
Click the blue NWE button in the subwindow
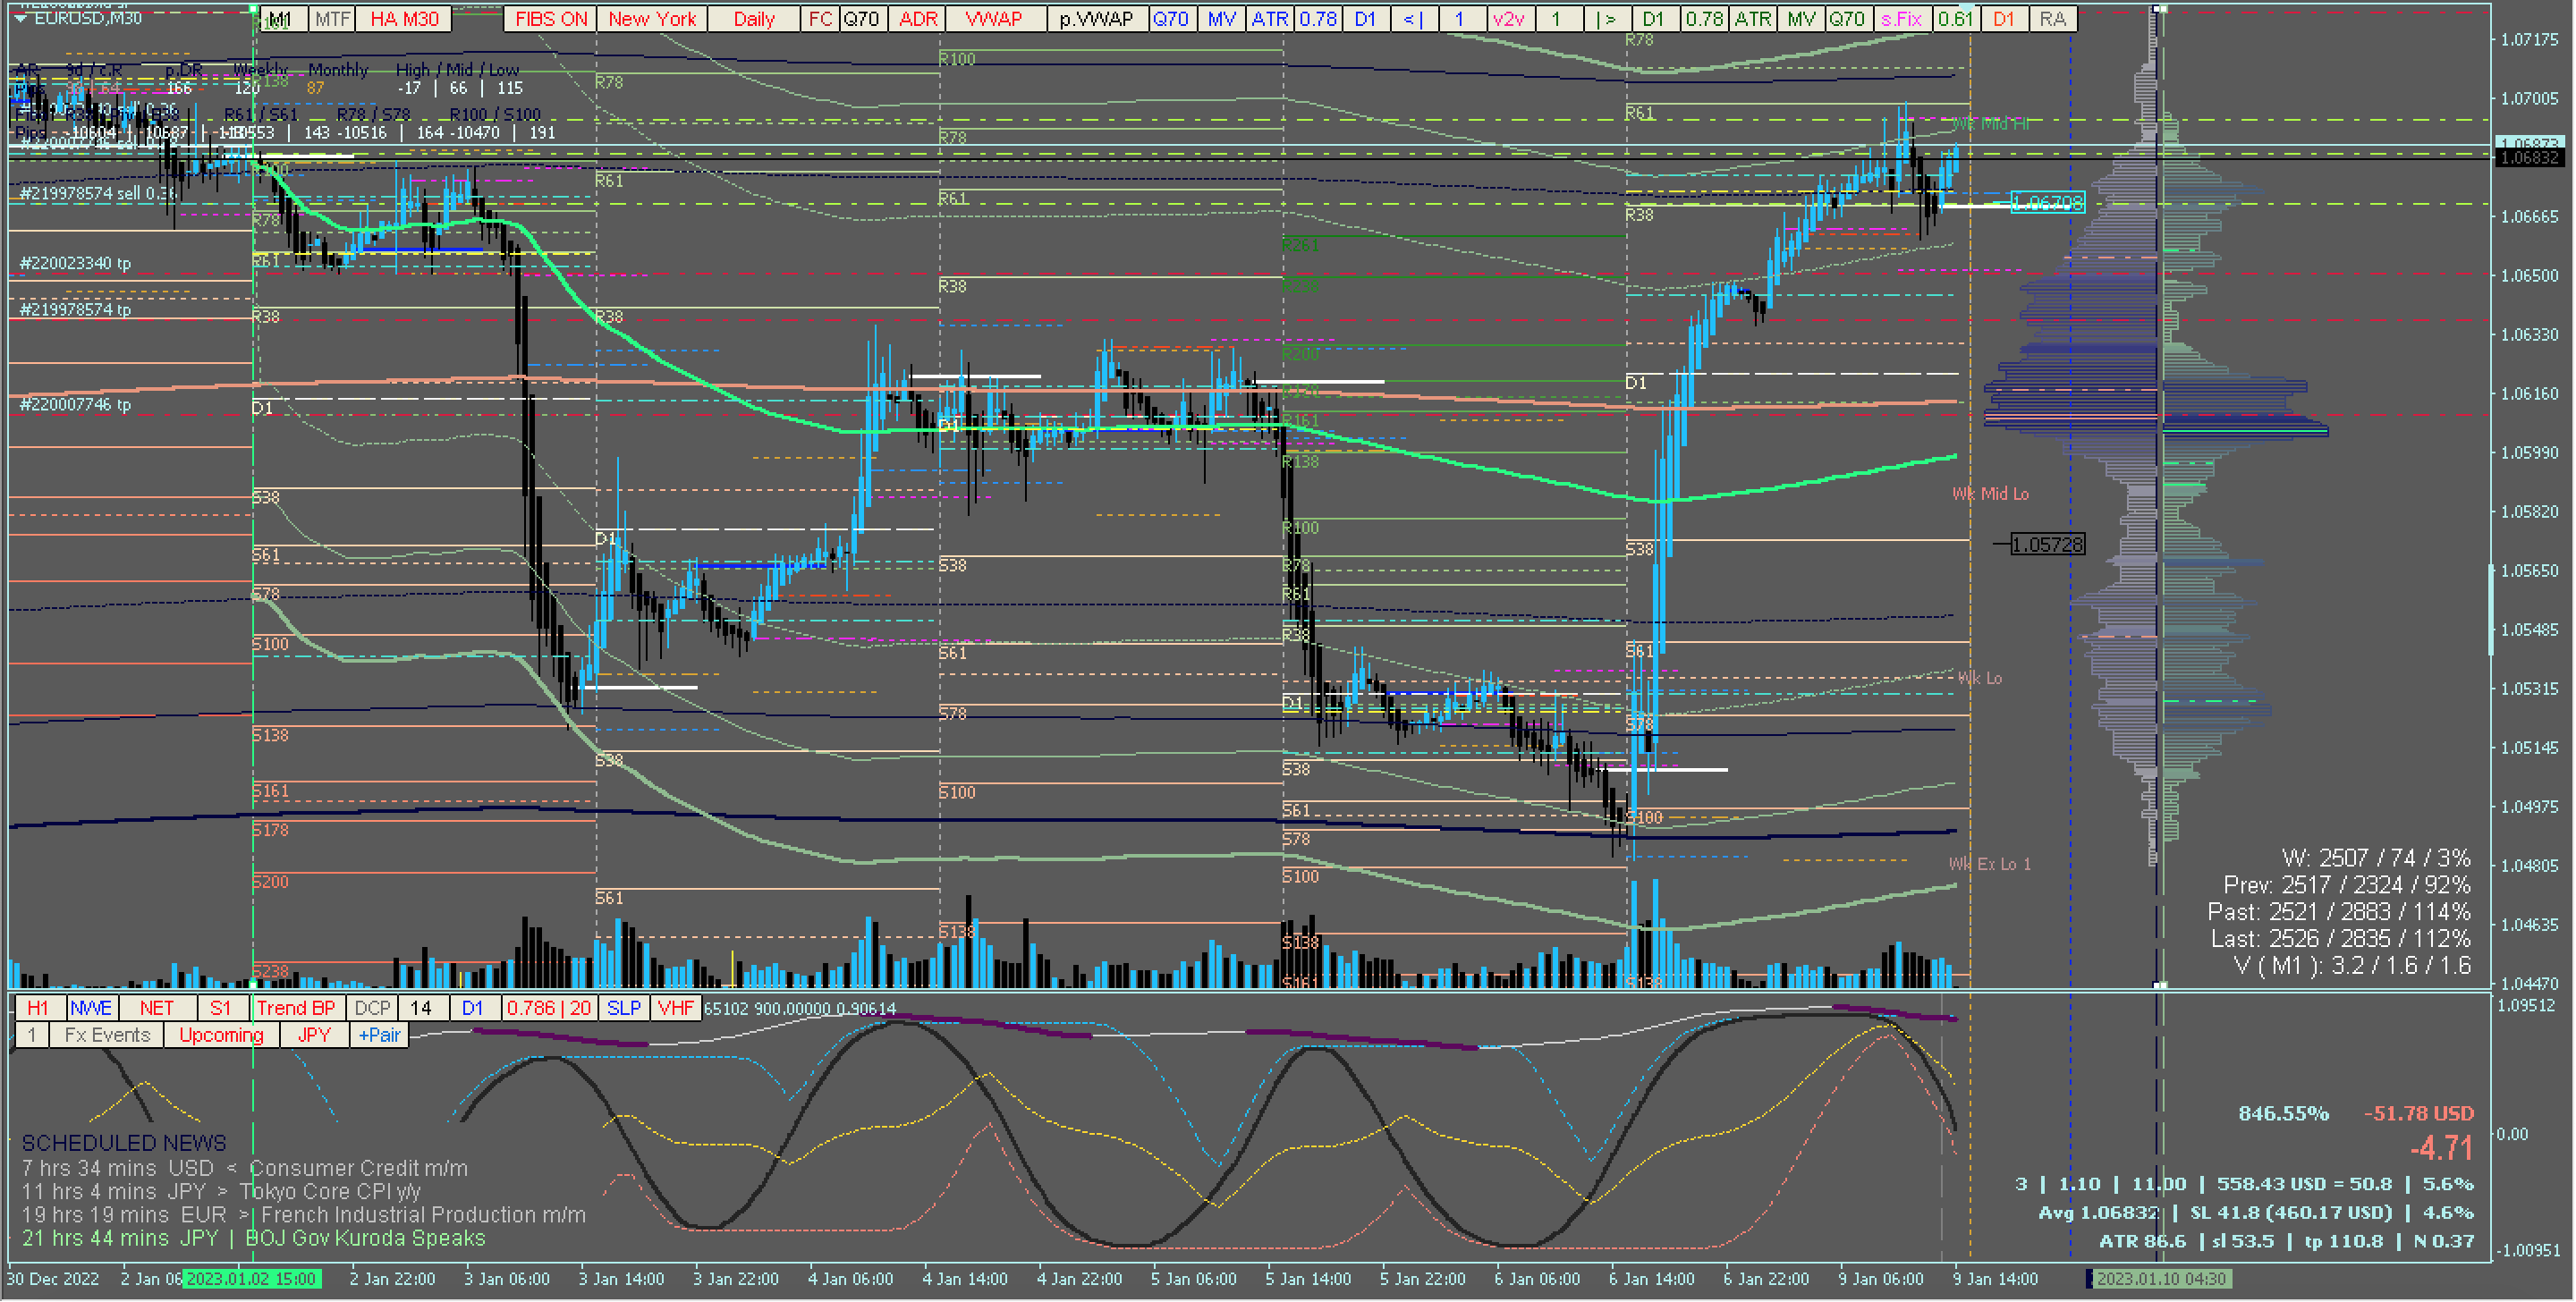(91, 1008)
